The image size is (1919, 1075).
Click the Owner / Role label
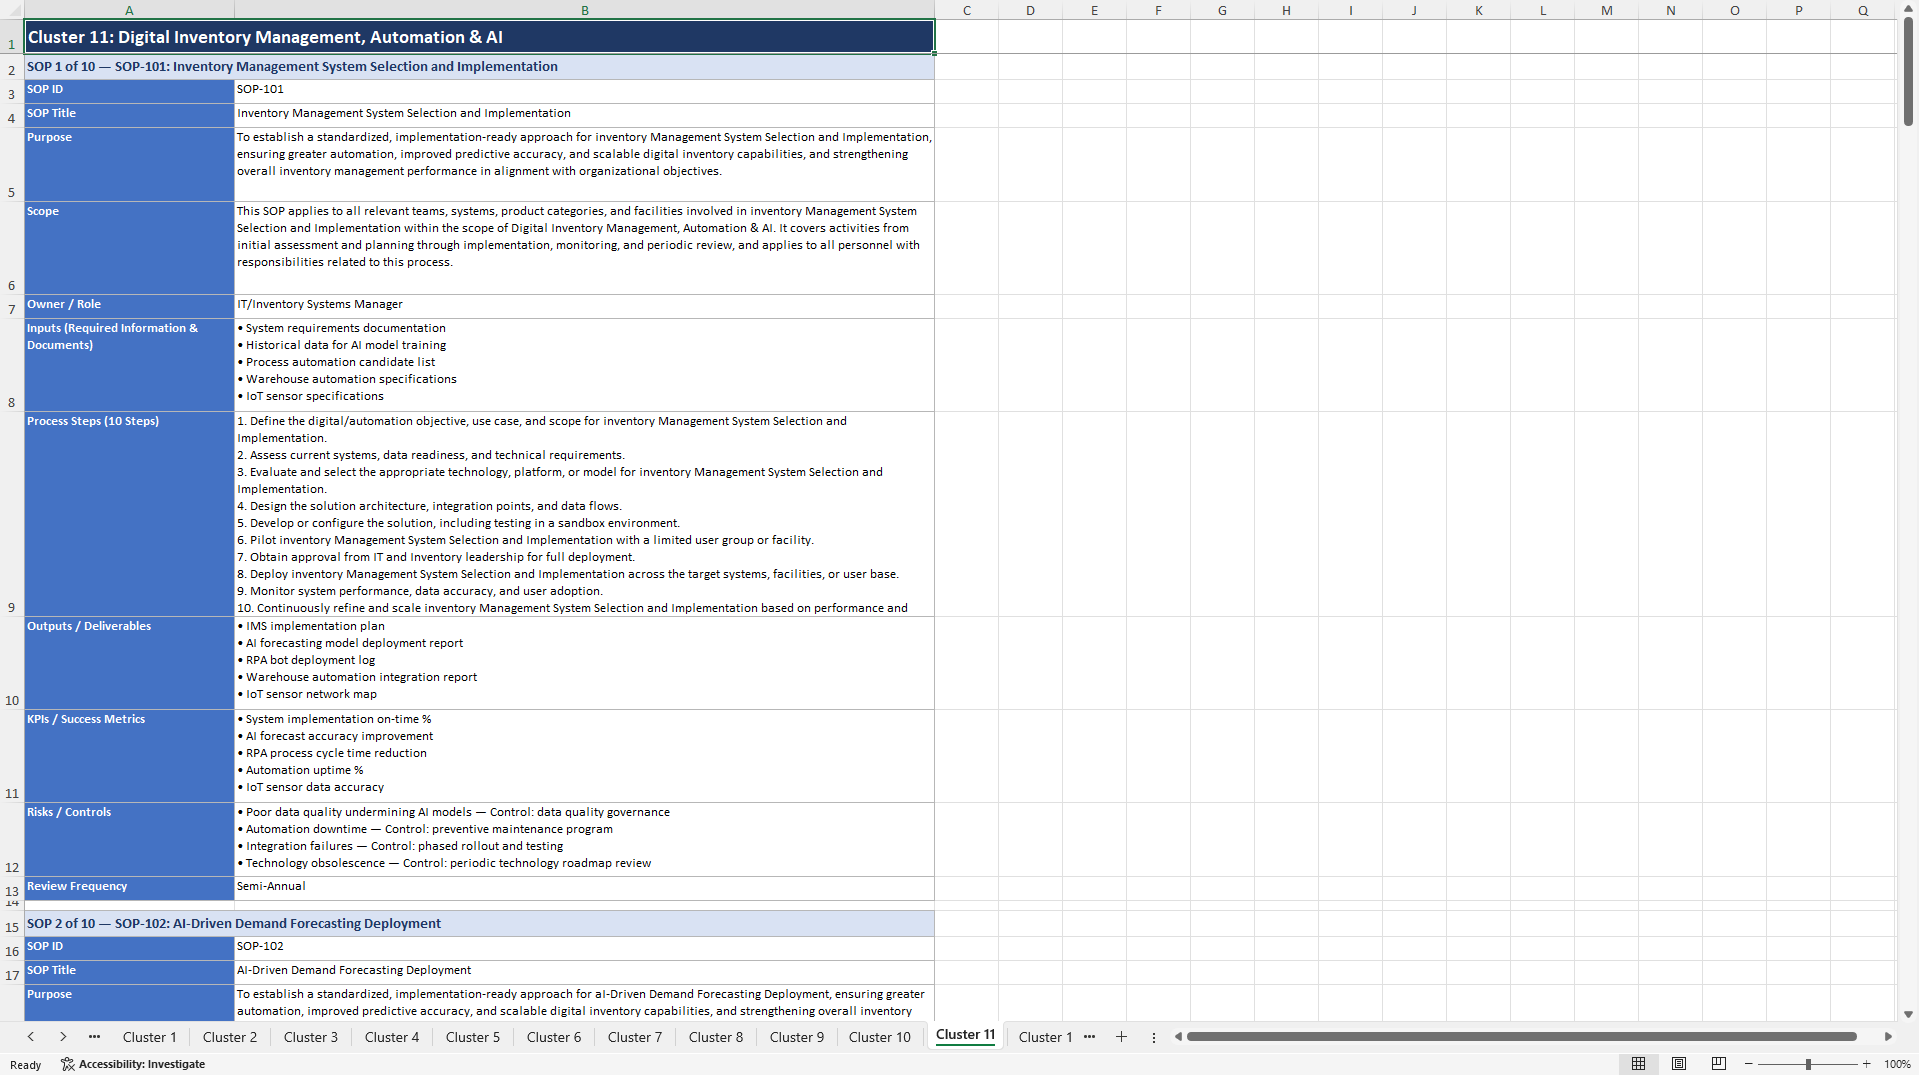click(x=129, y=305)
